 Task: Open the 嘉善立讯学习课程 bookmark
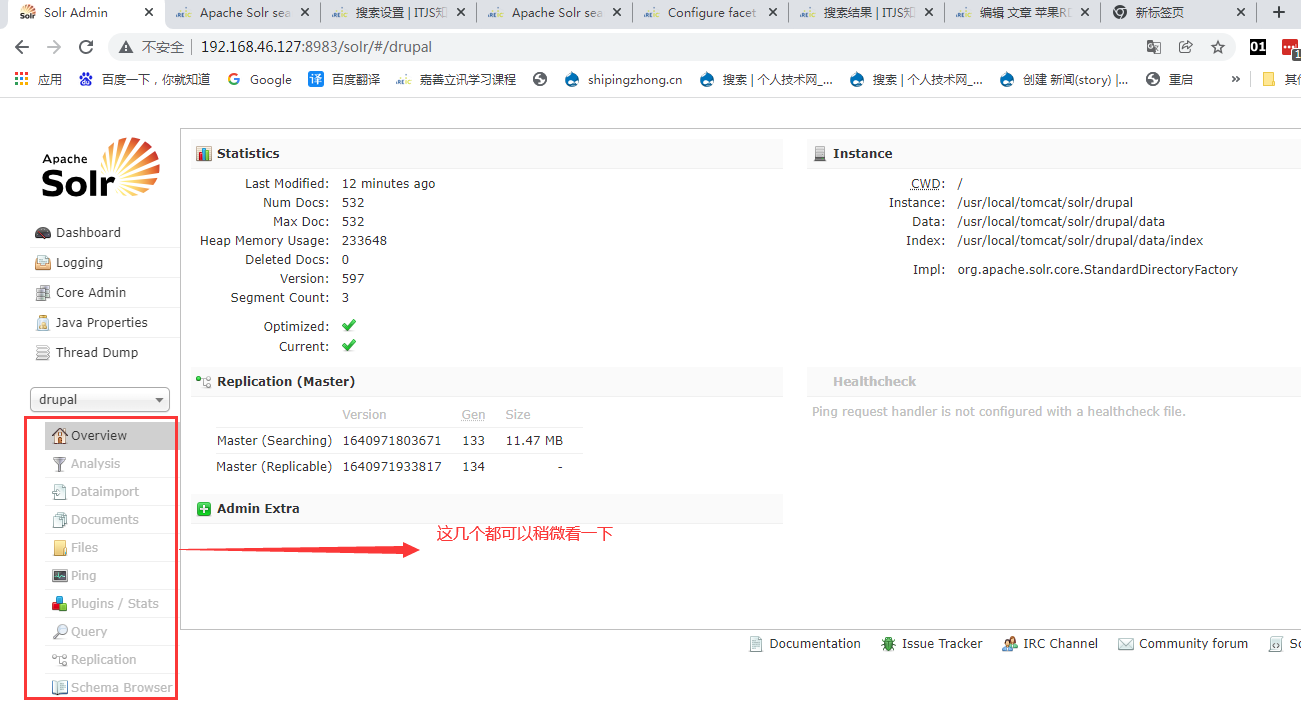[x=456, y=79]
